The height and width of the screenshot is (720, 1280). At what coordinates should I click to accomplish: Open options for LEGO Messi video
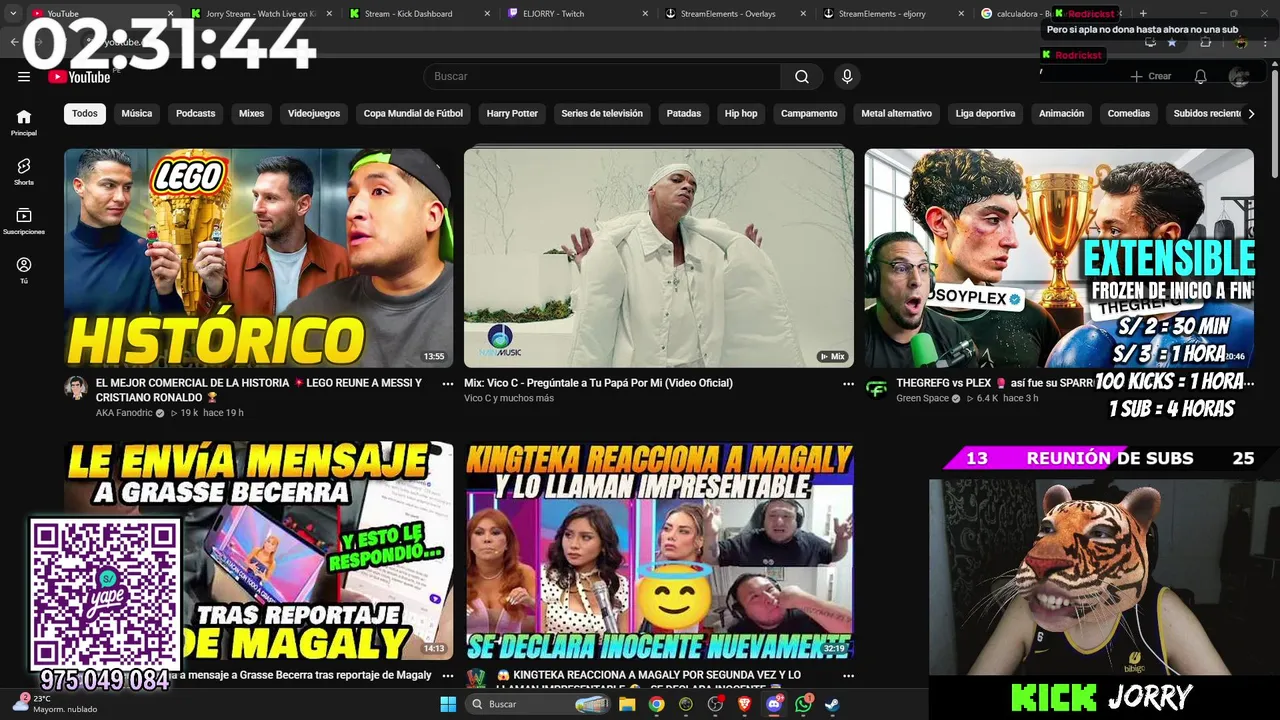(x=448, y=384)
